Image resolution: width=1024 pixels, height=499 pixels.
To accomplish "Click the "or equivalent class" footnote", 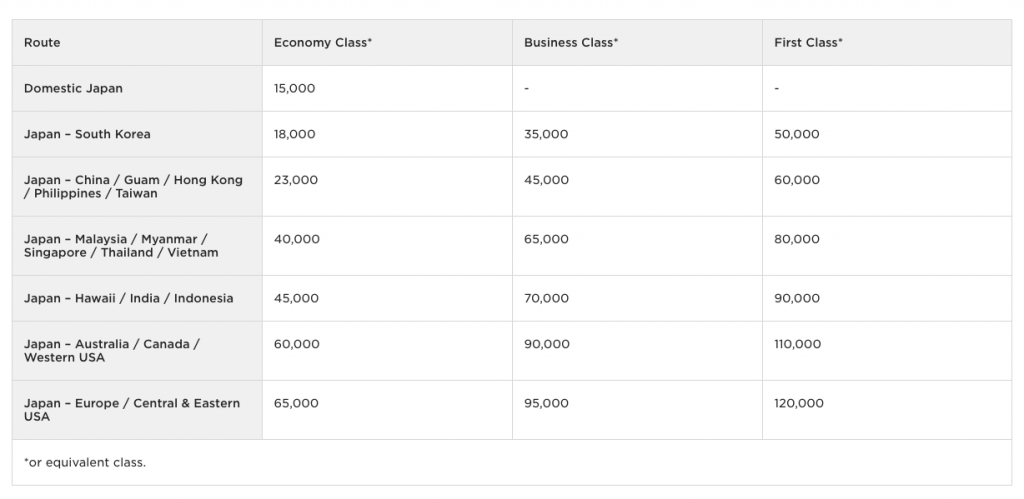I will [85, 463].
